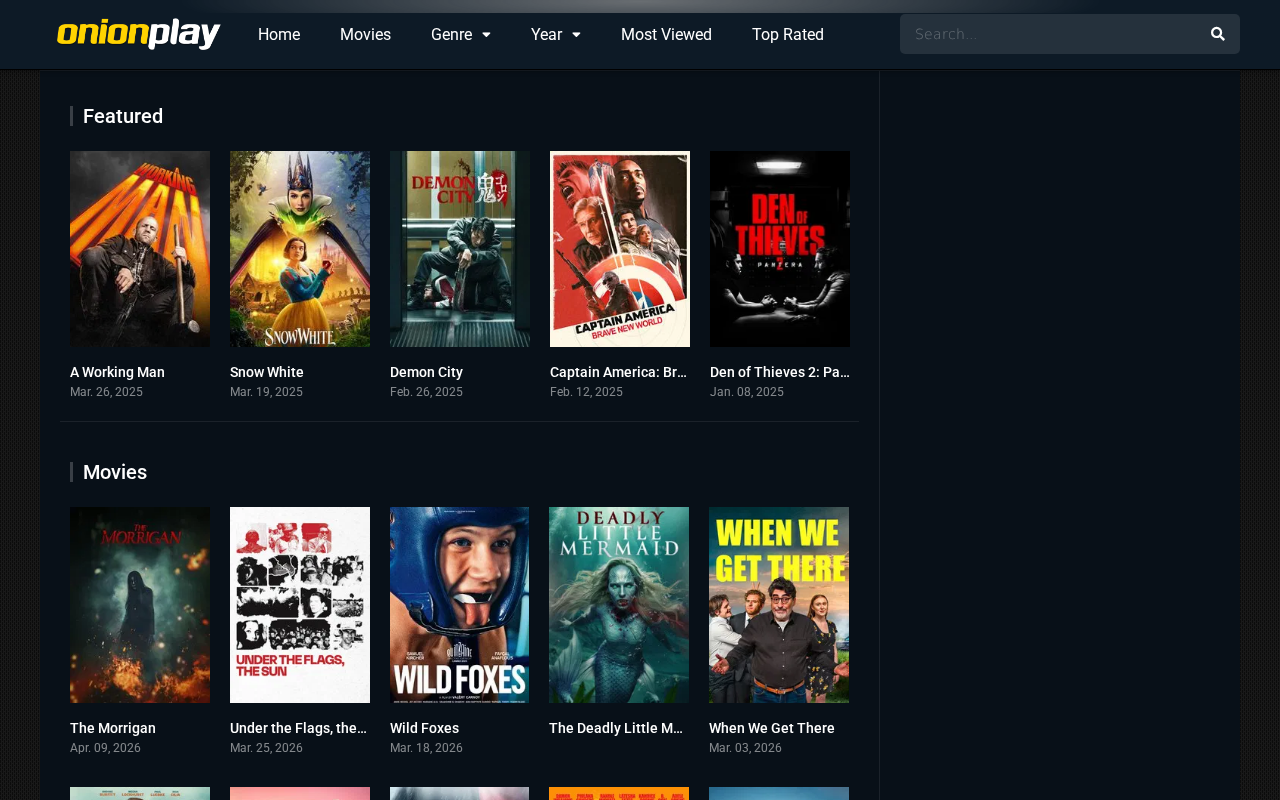Screen dimensions: 1280x800
Task: Click the 'Feb. 12, 2025' release date
Action: coord(586,392)
